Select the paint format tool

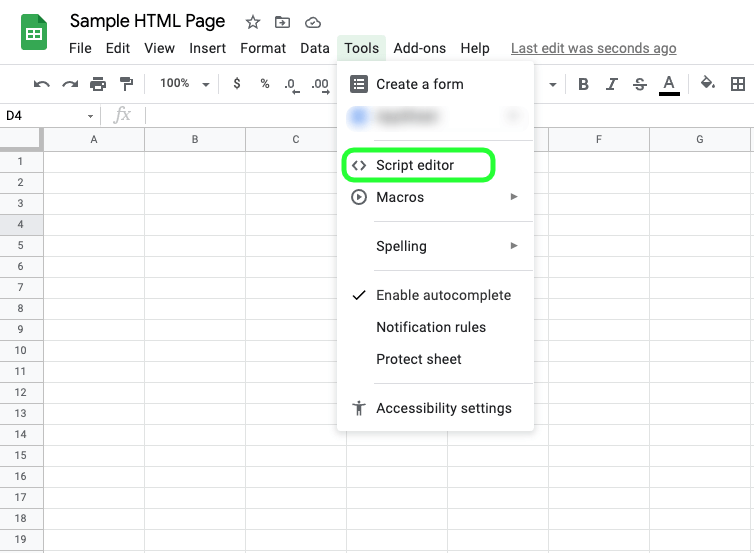point(126,84)
